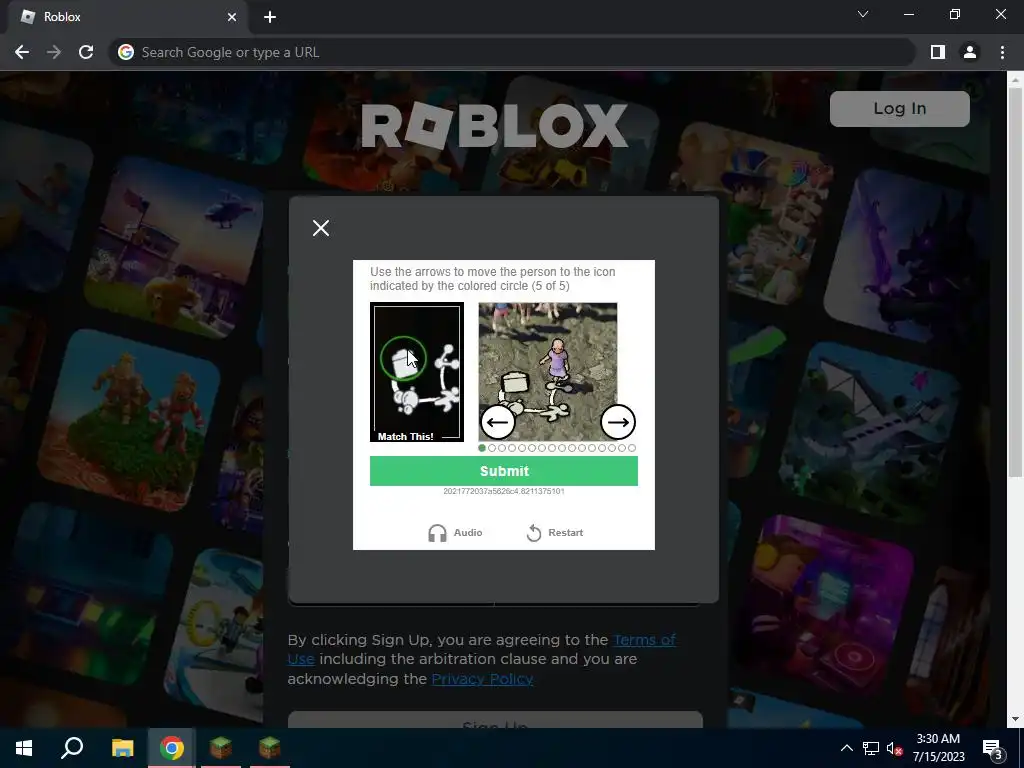Click the circular arrow icon beside Restart
1024x768 pixels.
(534, 533)
